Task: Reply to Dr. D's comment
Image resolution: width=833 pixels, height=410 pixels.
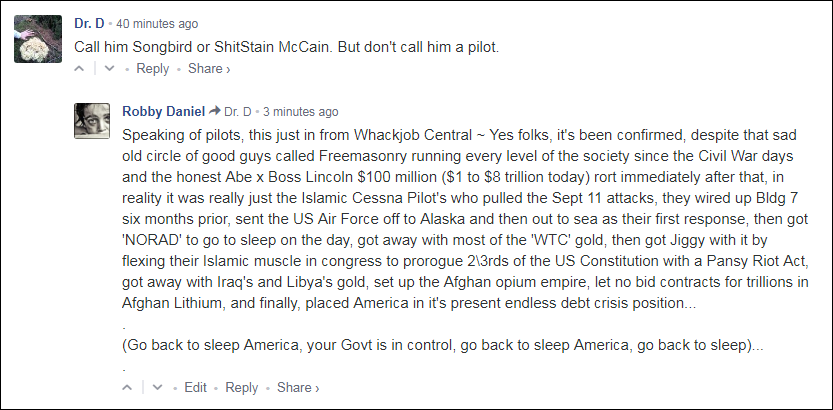Action: coord(153,69)
